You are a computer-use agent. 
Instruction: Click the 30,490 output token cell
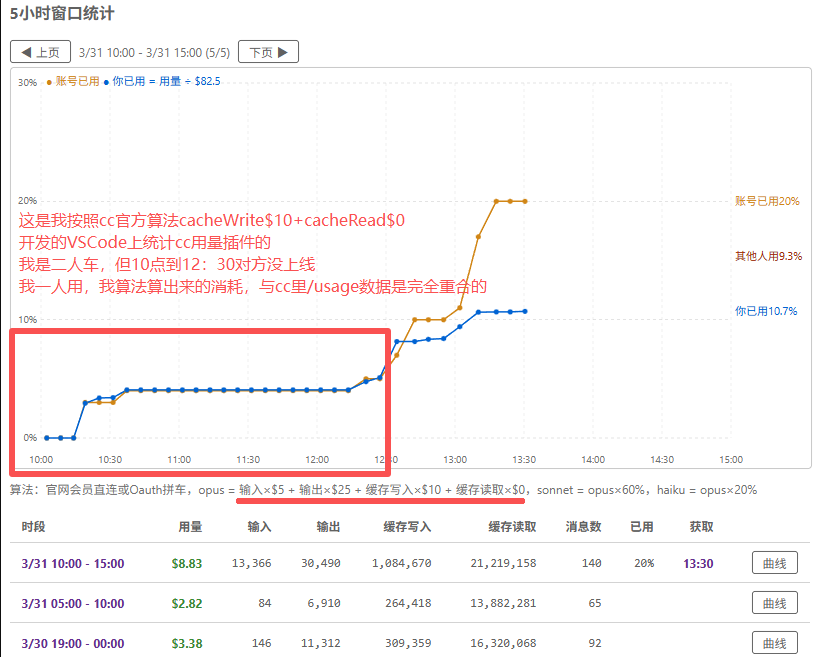coord(320,563)
